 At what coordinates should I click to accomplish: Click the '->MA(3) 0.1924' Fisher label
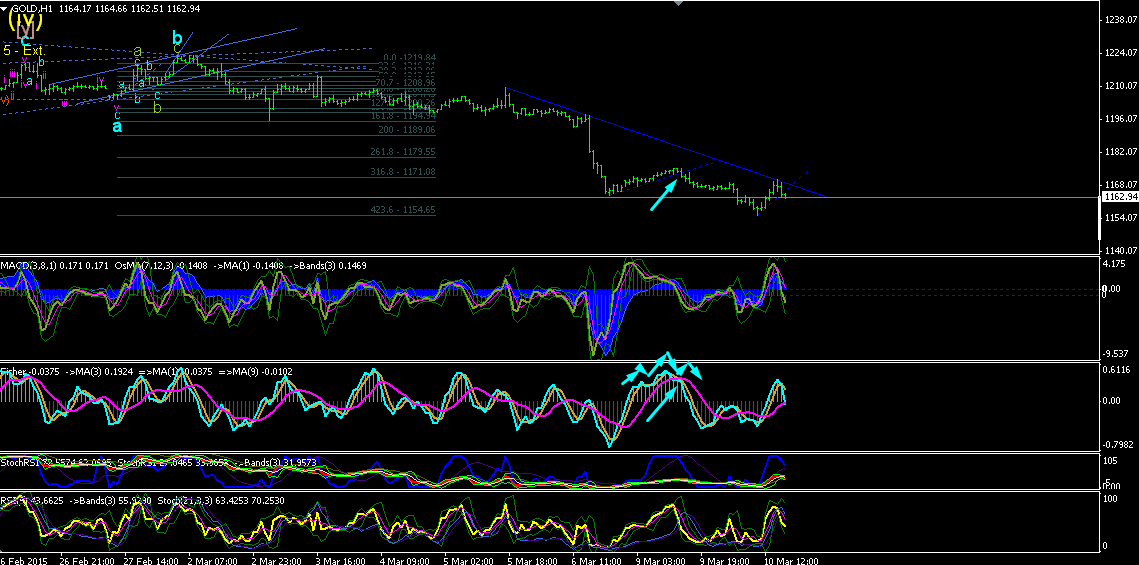[x=99, y=371]
